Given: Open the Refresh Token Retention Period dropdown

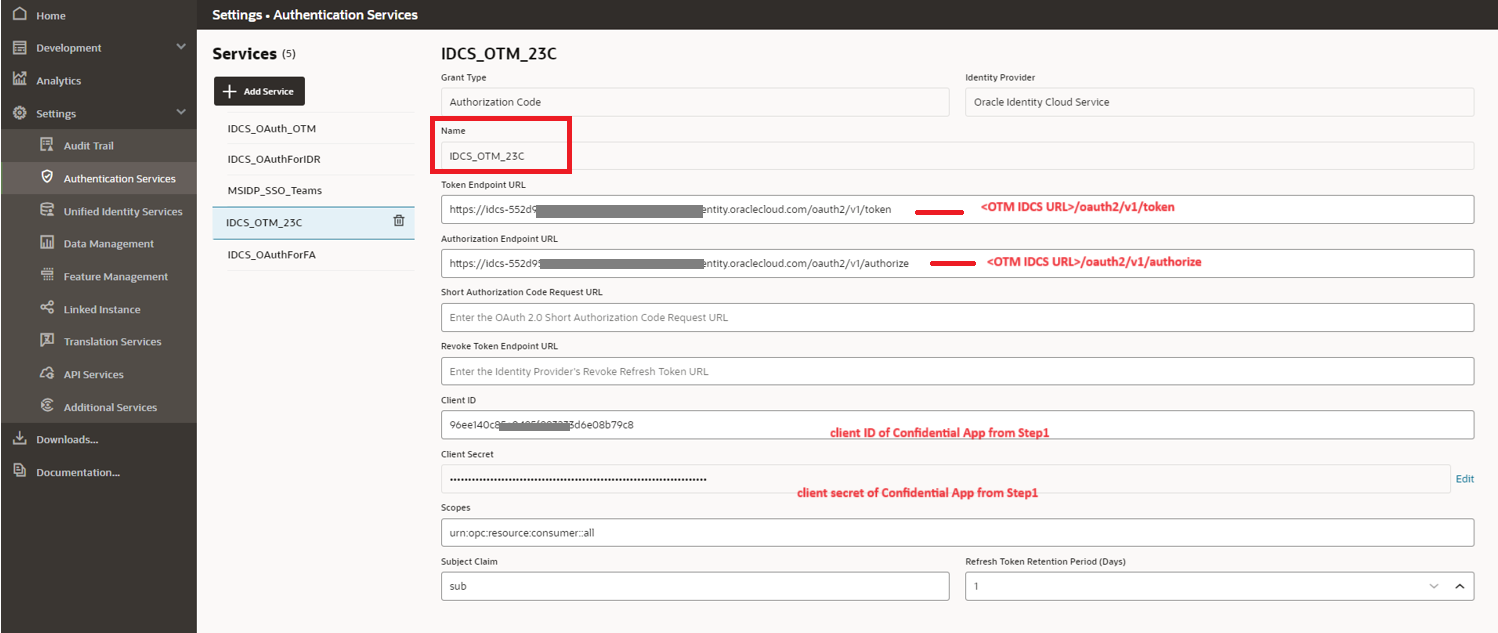Looking at the screenshot, I should coord(1434,586).
